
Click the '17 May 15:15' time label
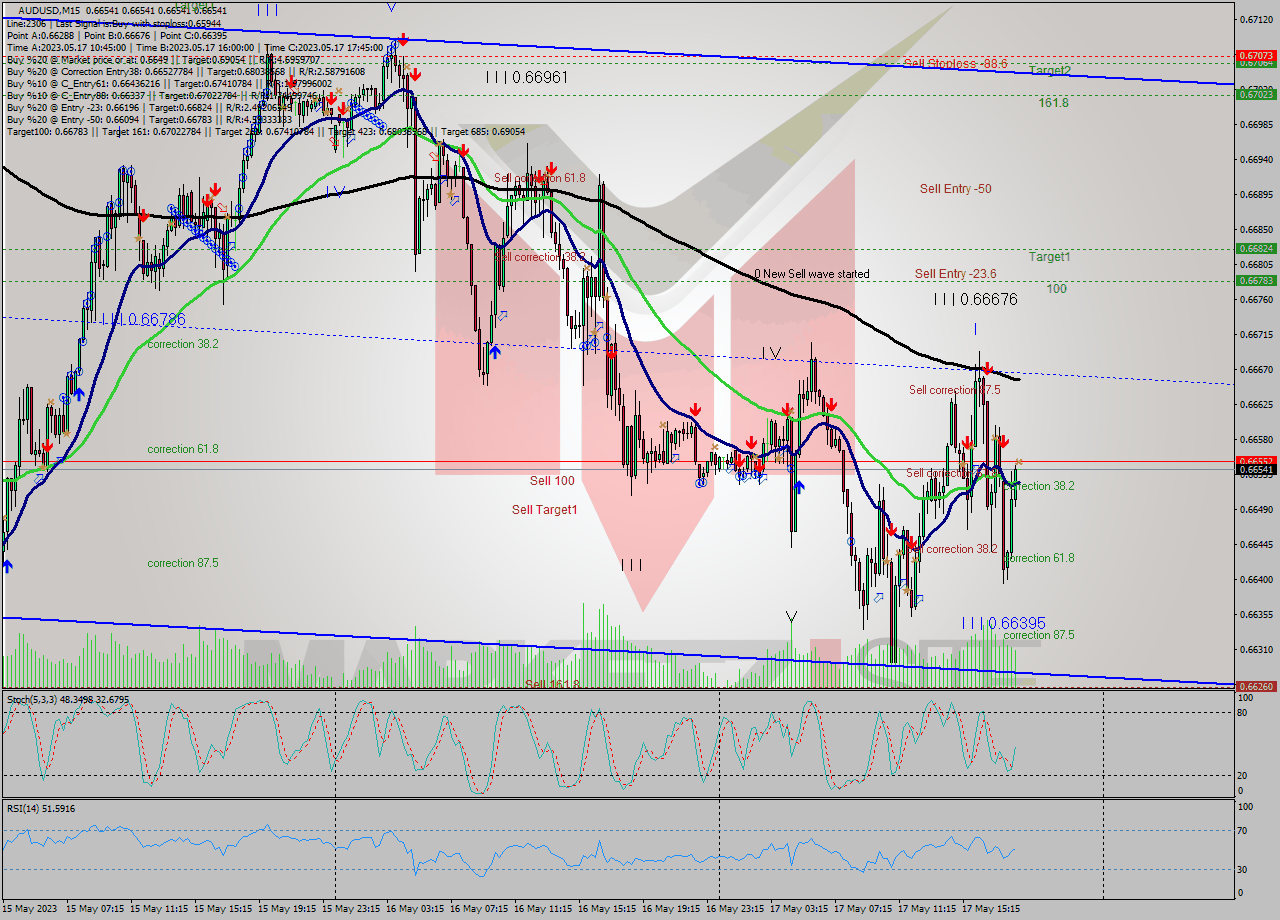pos(990,909)
